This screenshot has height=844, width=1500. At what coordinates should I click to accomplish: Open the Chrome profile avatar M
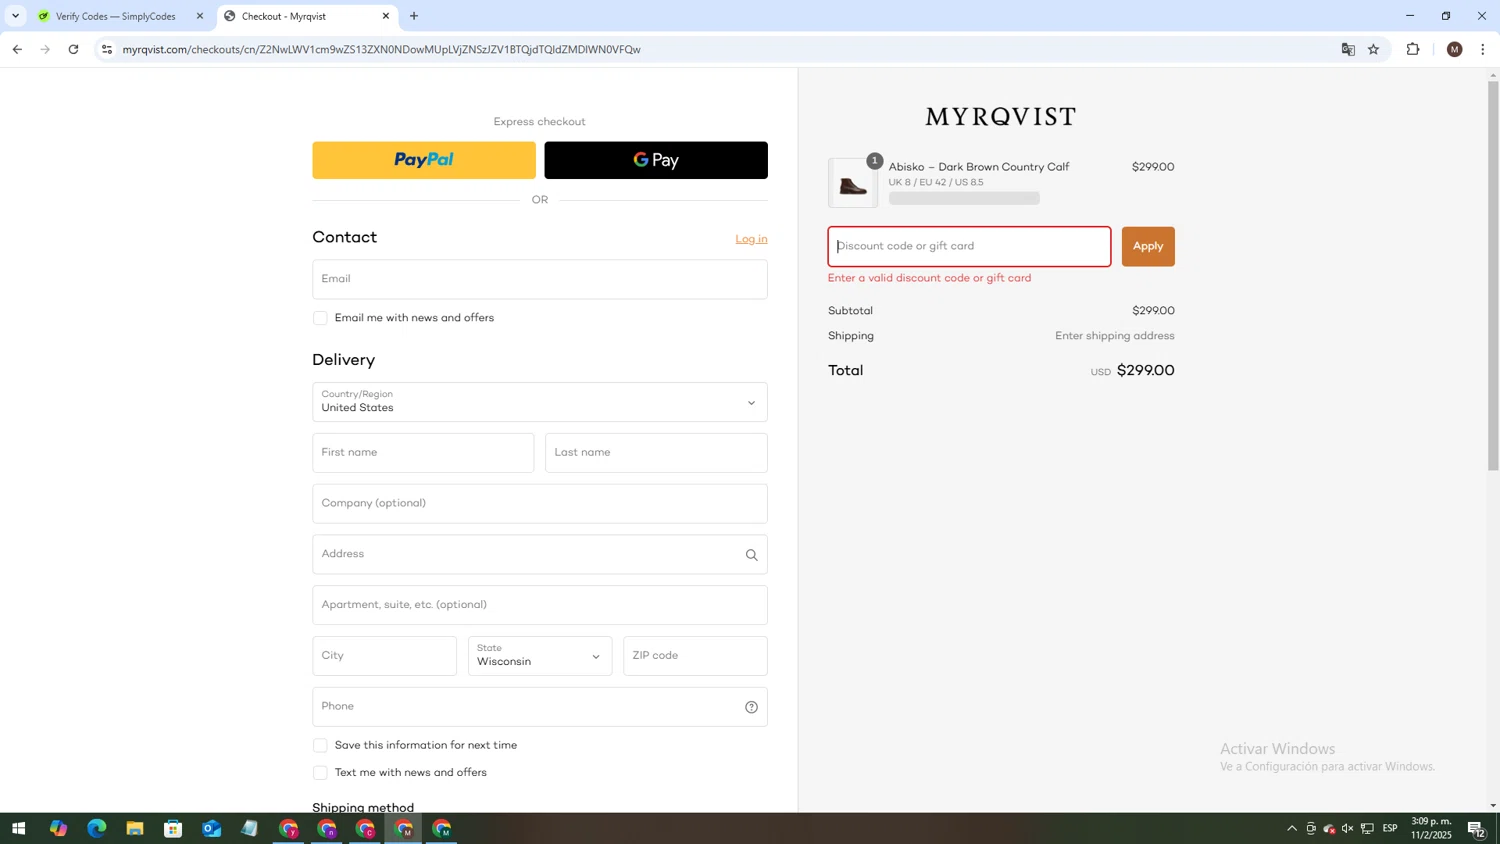1455,49
